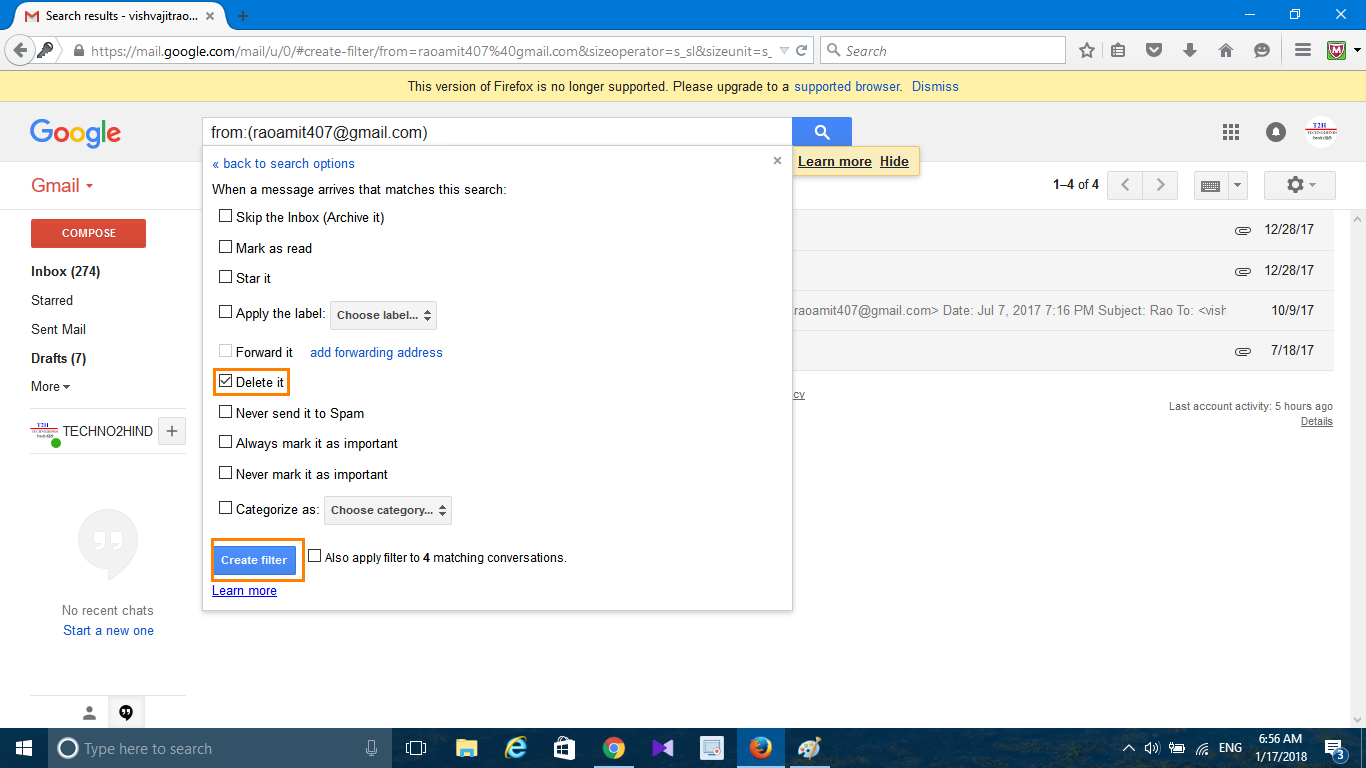Click the Gmail search query field

pos(497,132)
